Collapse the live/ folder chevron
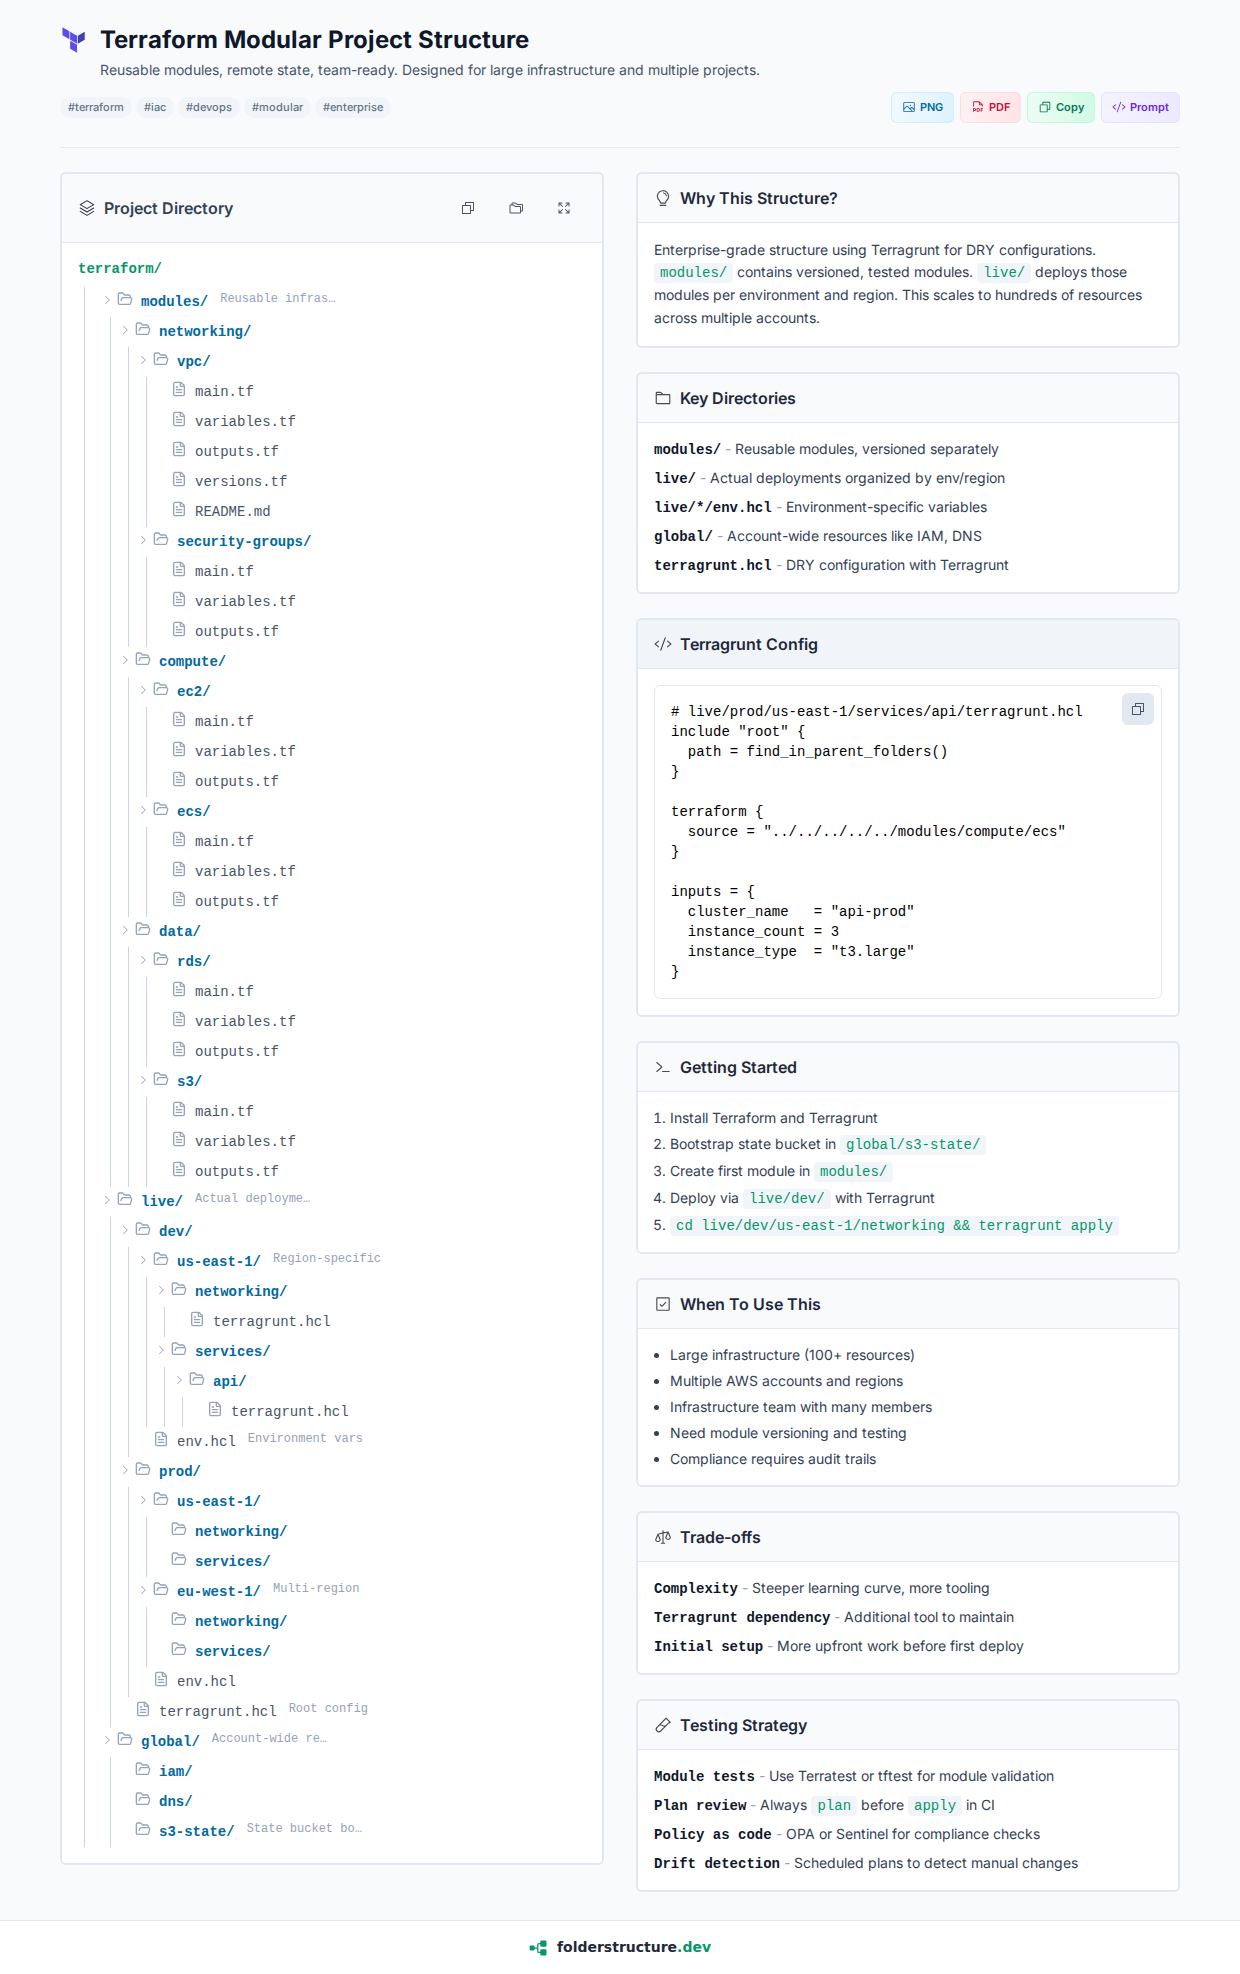1240x1974 pixels. tap(107, 1200)
